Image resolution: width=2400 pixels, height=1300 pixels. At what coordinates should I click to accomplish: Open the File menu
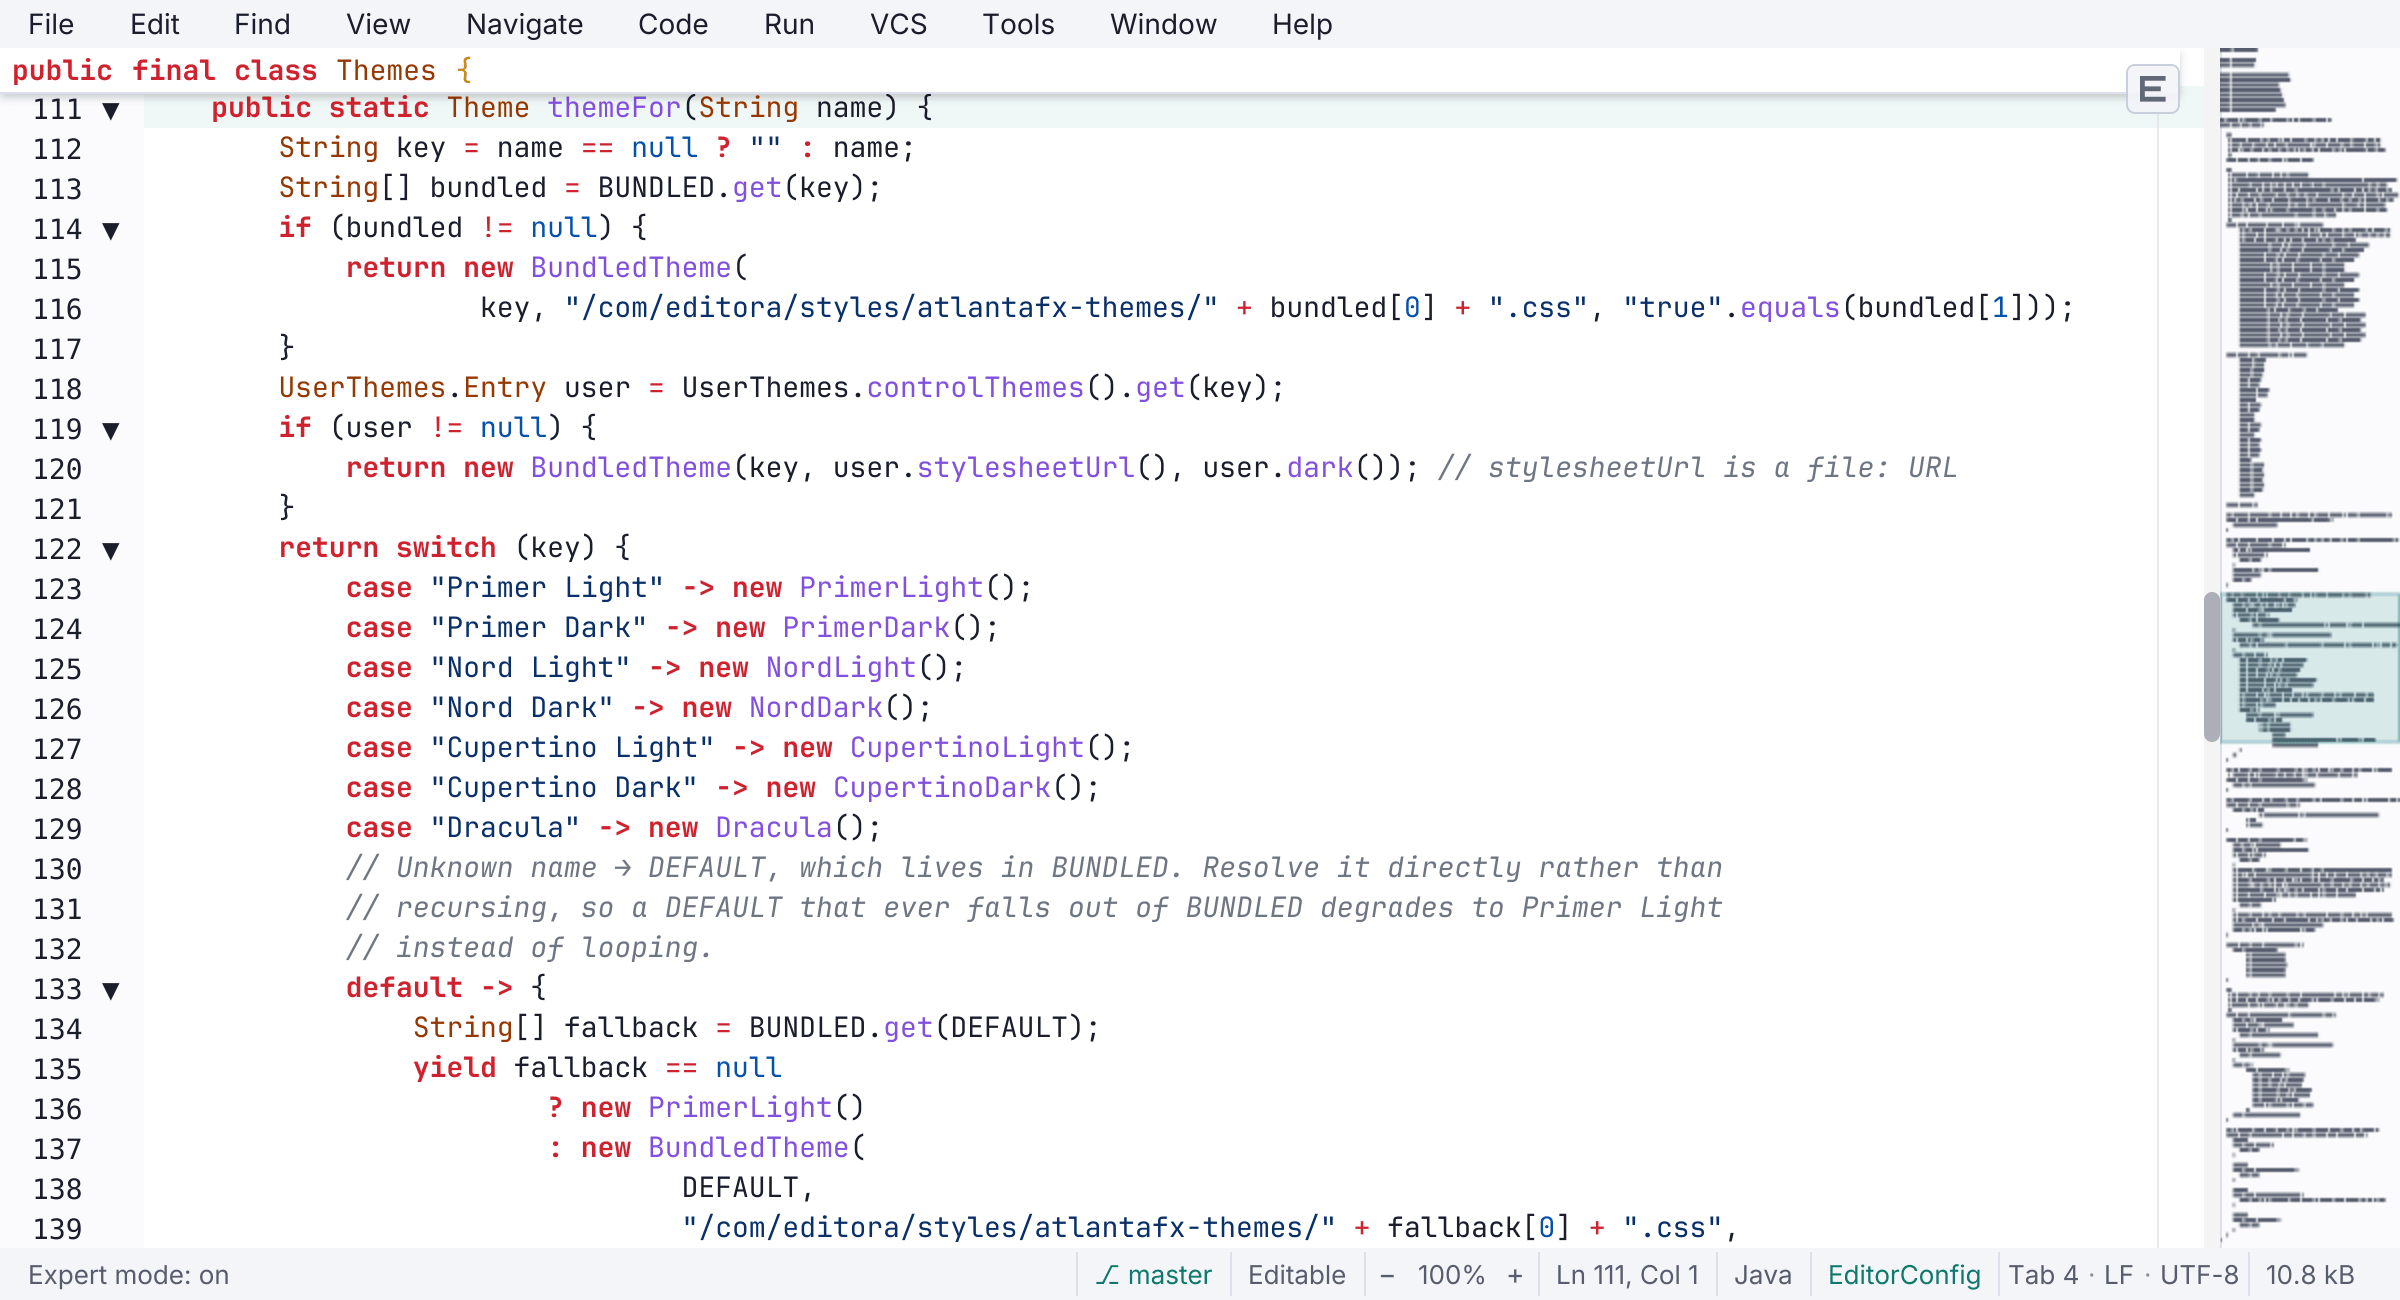tap(51, 24)
